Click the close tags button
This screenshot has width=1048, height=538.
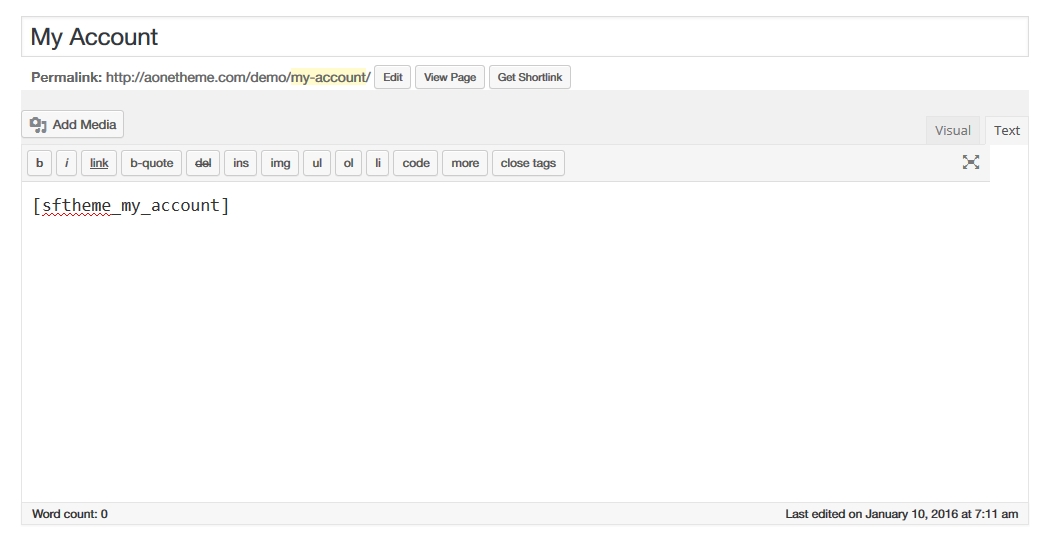528,163
